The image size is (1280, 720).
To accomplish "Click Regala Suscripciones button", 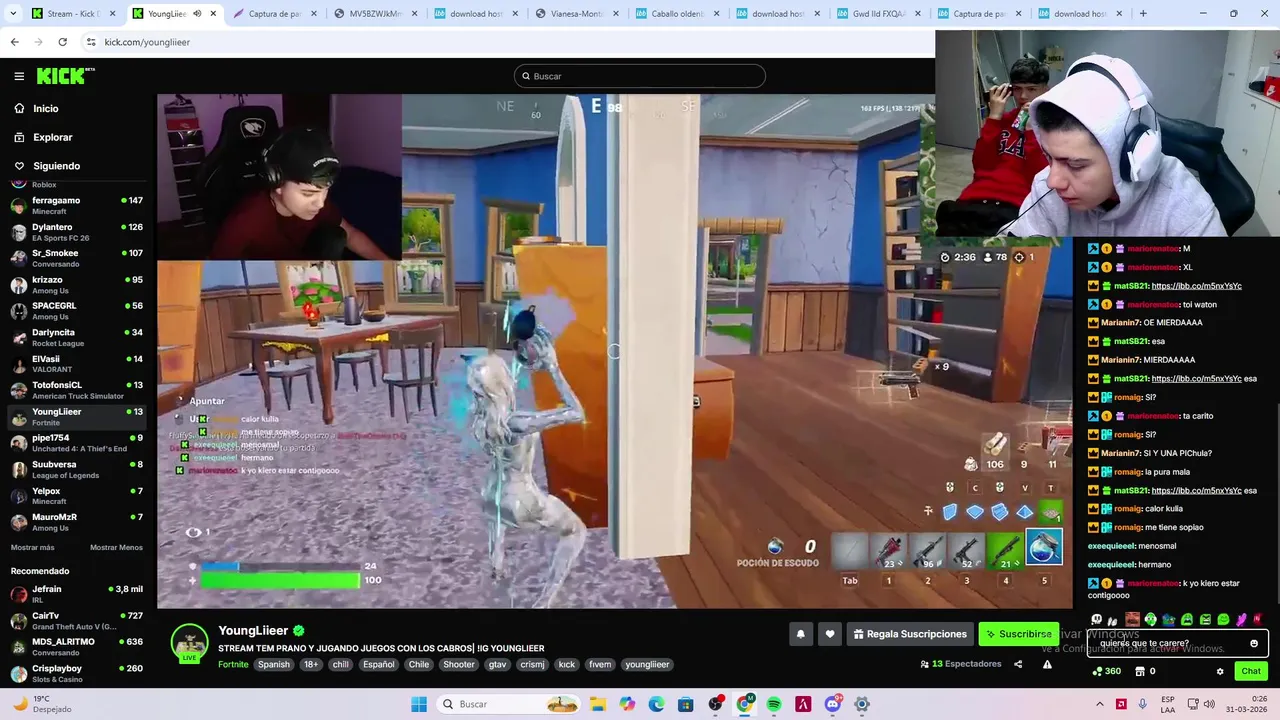I will pos(910,634).
